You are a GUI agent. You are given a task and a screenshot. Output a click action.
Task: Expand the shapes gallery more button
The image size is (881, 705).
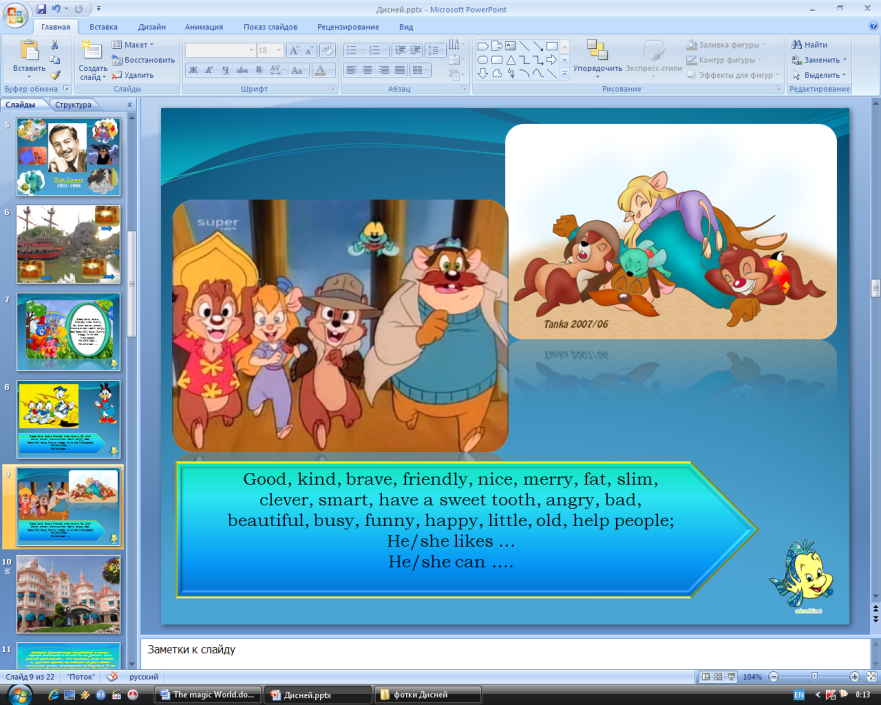pyautogui.click(x=565, y=74)
